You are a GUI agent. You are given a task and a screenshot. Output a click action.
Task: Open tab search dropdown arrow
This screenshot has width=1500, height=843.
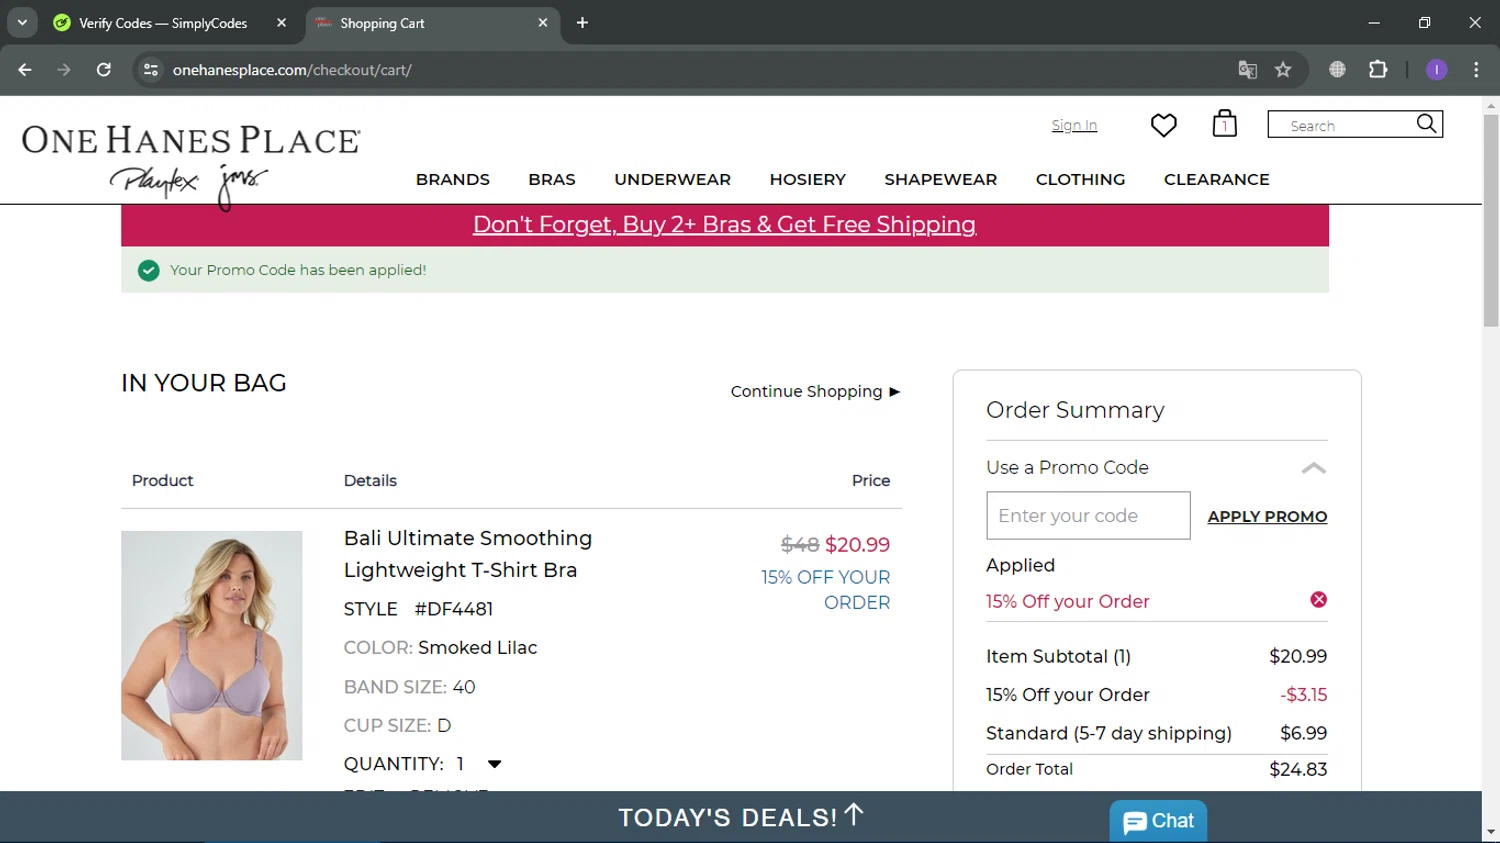(22, 23)
